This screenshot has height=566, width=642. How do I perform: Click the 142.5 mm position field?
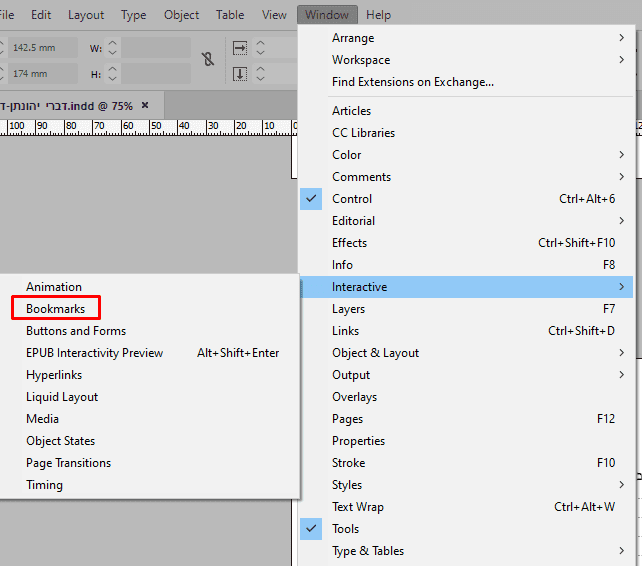tap(43, 48)
